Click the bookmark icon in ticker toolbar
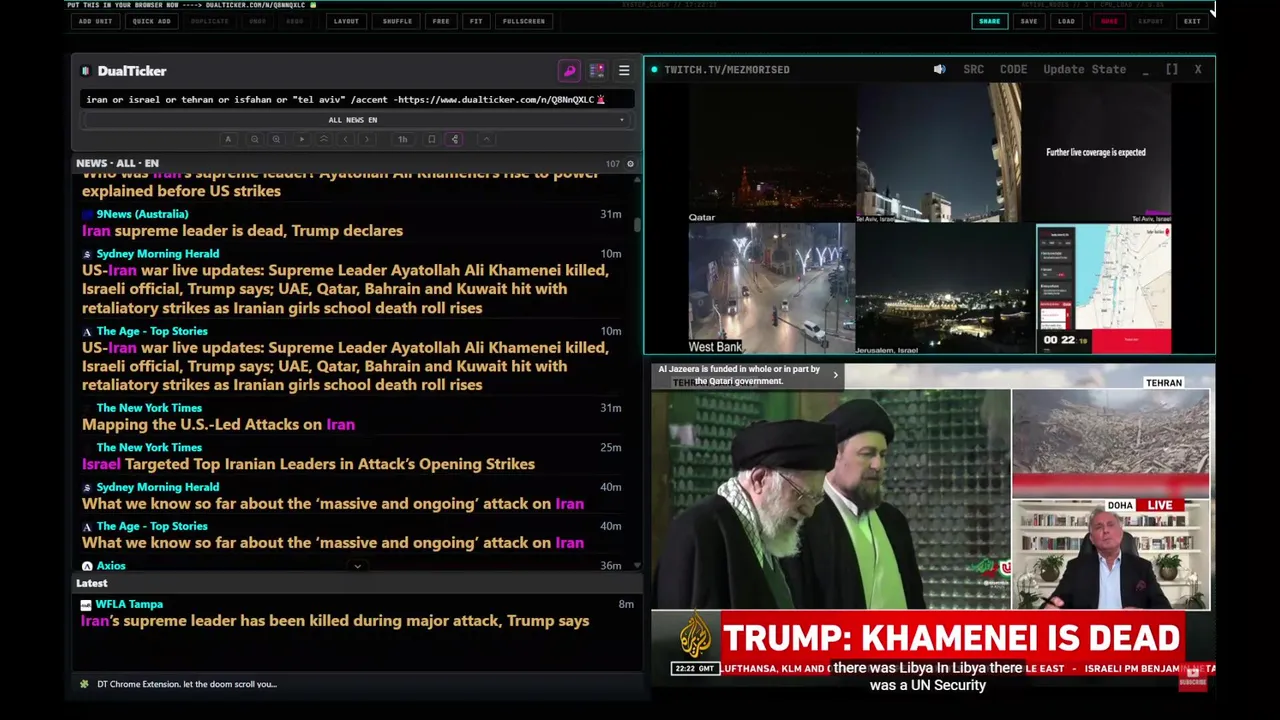1280x720 pixels. pos(431,140)
